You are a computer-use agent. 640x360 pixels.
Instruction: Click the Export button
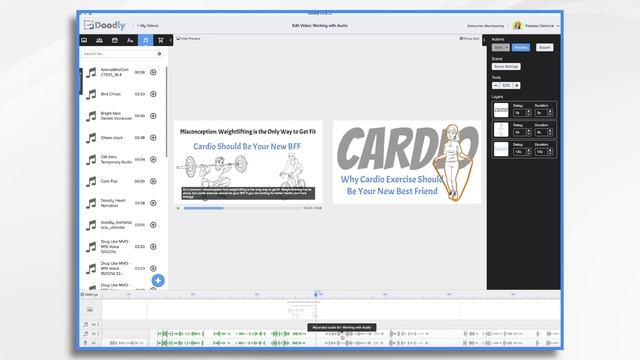pos(544,47)
